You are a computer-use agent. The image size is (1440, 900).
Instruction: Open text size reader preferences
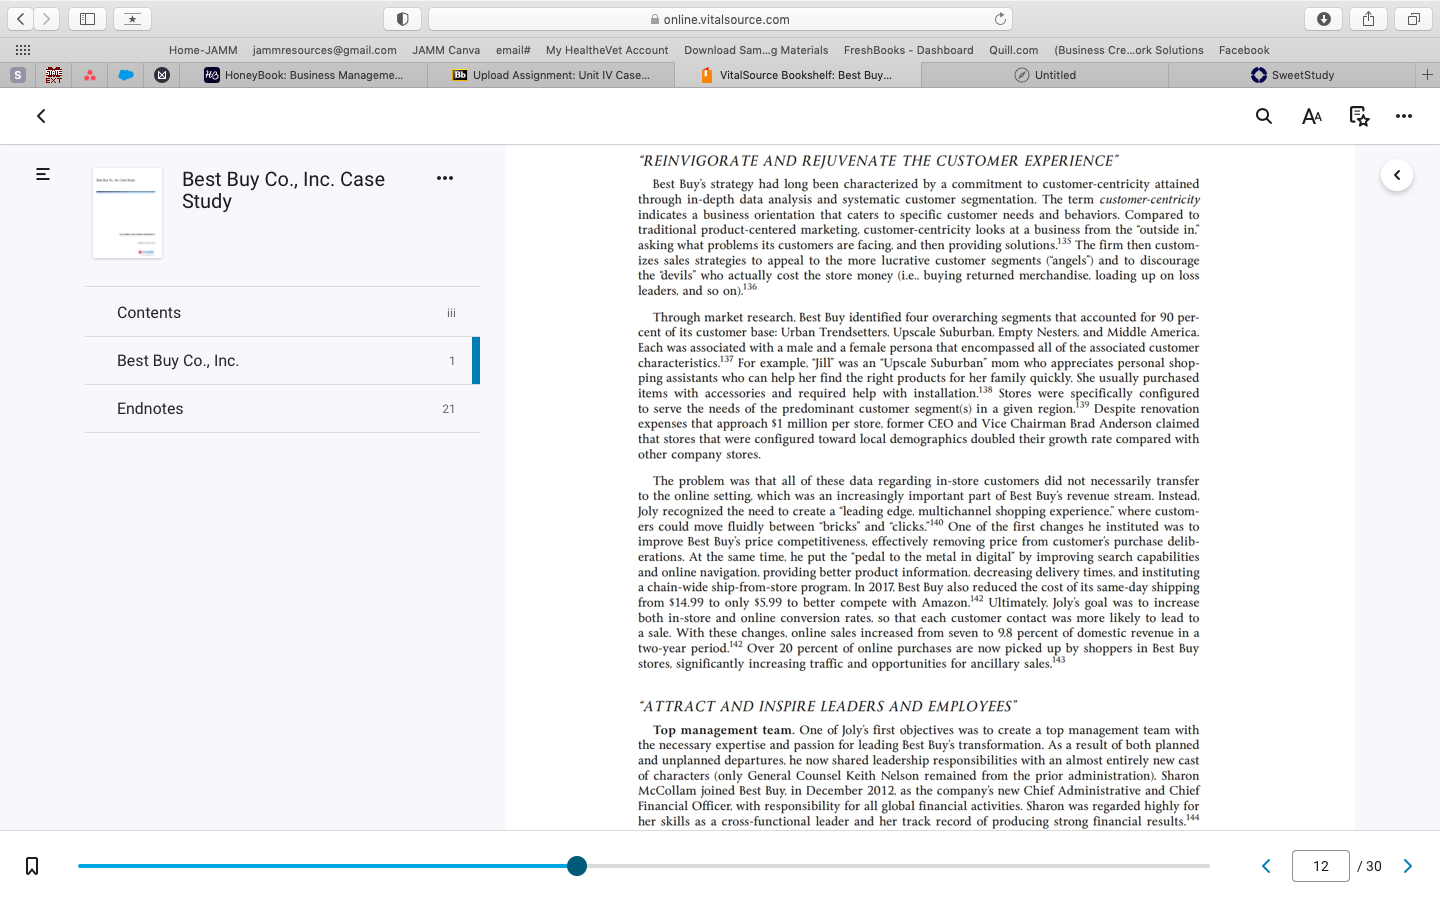(1312, 117)
